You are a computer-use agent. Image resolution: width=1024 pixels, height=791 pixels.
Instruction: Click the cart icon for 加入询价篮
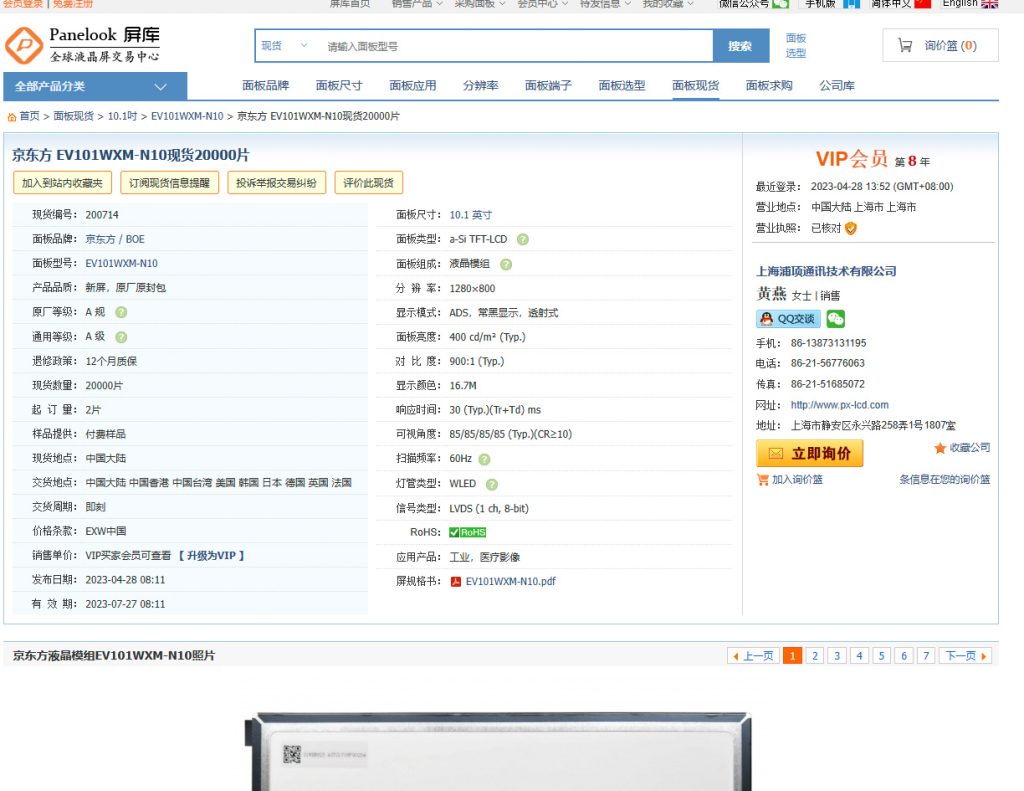(762, 479)
